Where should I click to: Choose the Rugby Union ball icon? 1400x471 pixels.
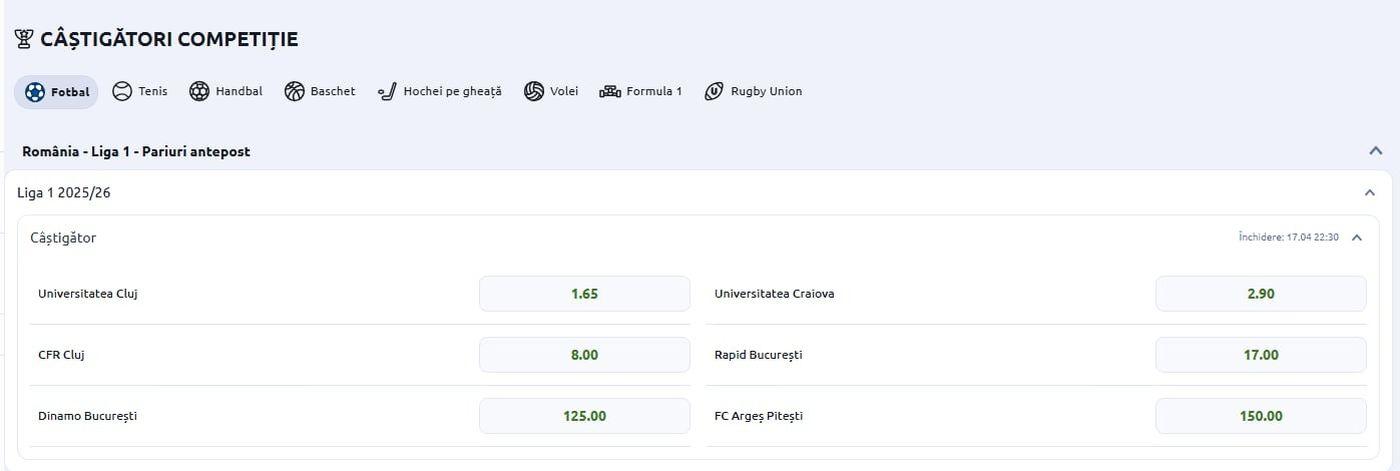pos(714,92)
